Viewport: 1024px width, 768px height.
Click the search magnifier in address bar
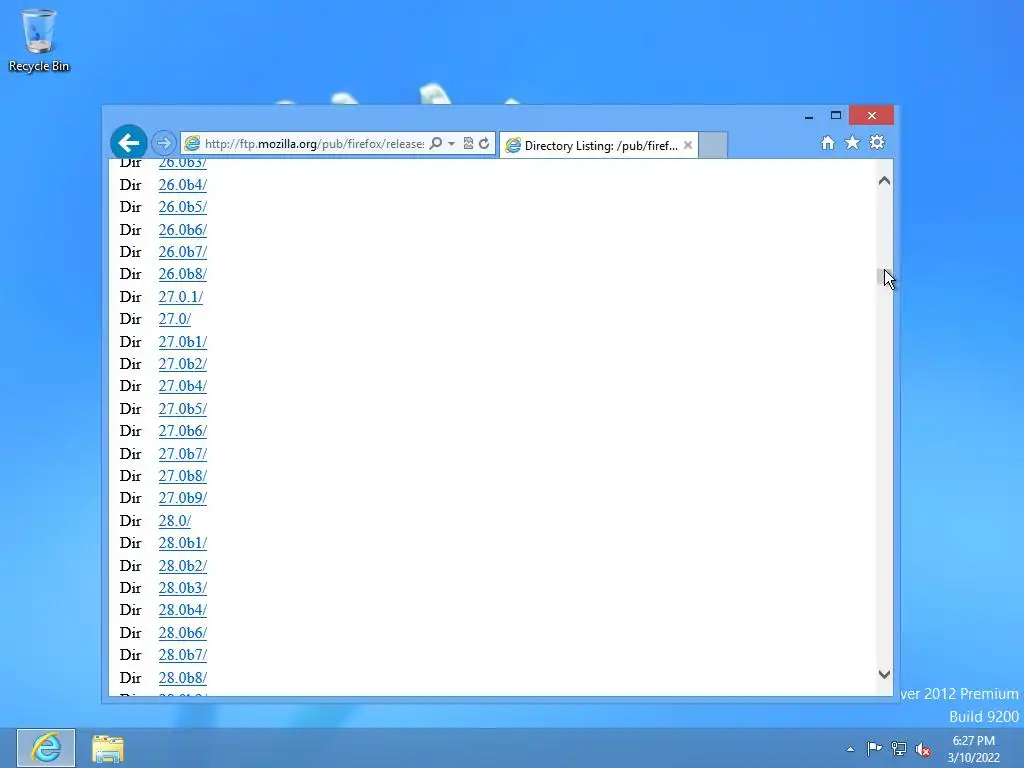click(436, 143)
